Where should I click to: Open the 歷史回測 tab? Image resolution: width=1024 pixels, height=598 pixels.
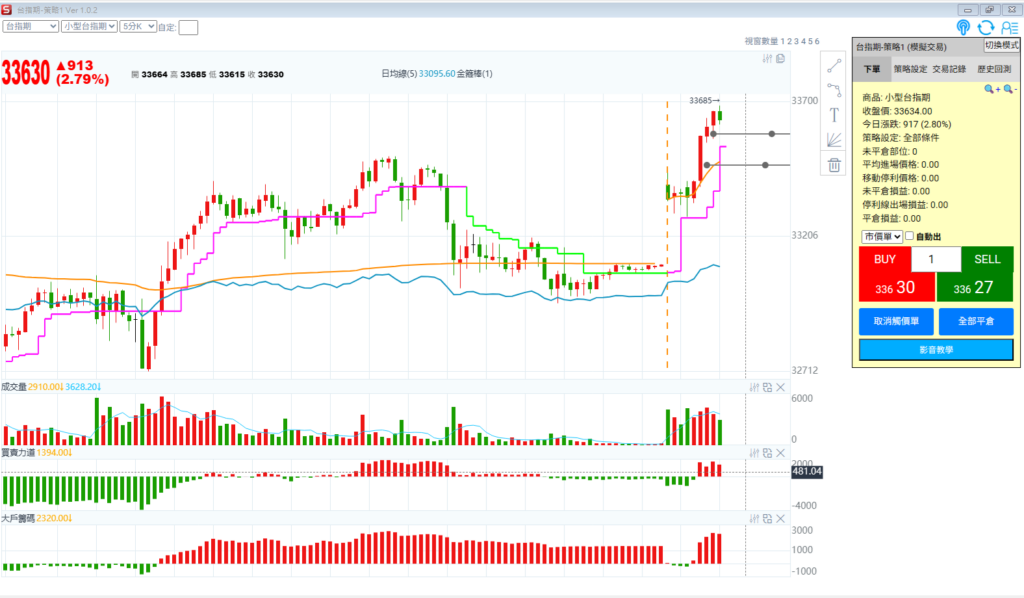994,69
